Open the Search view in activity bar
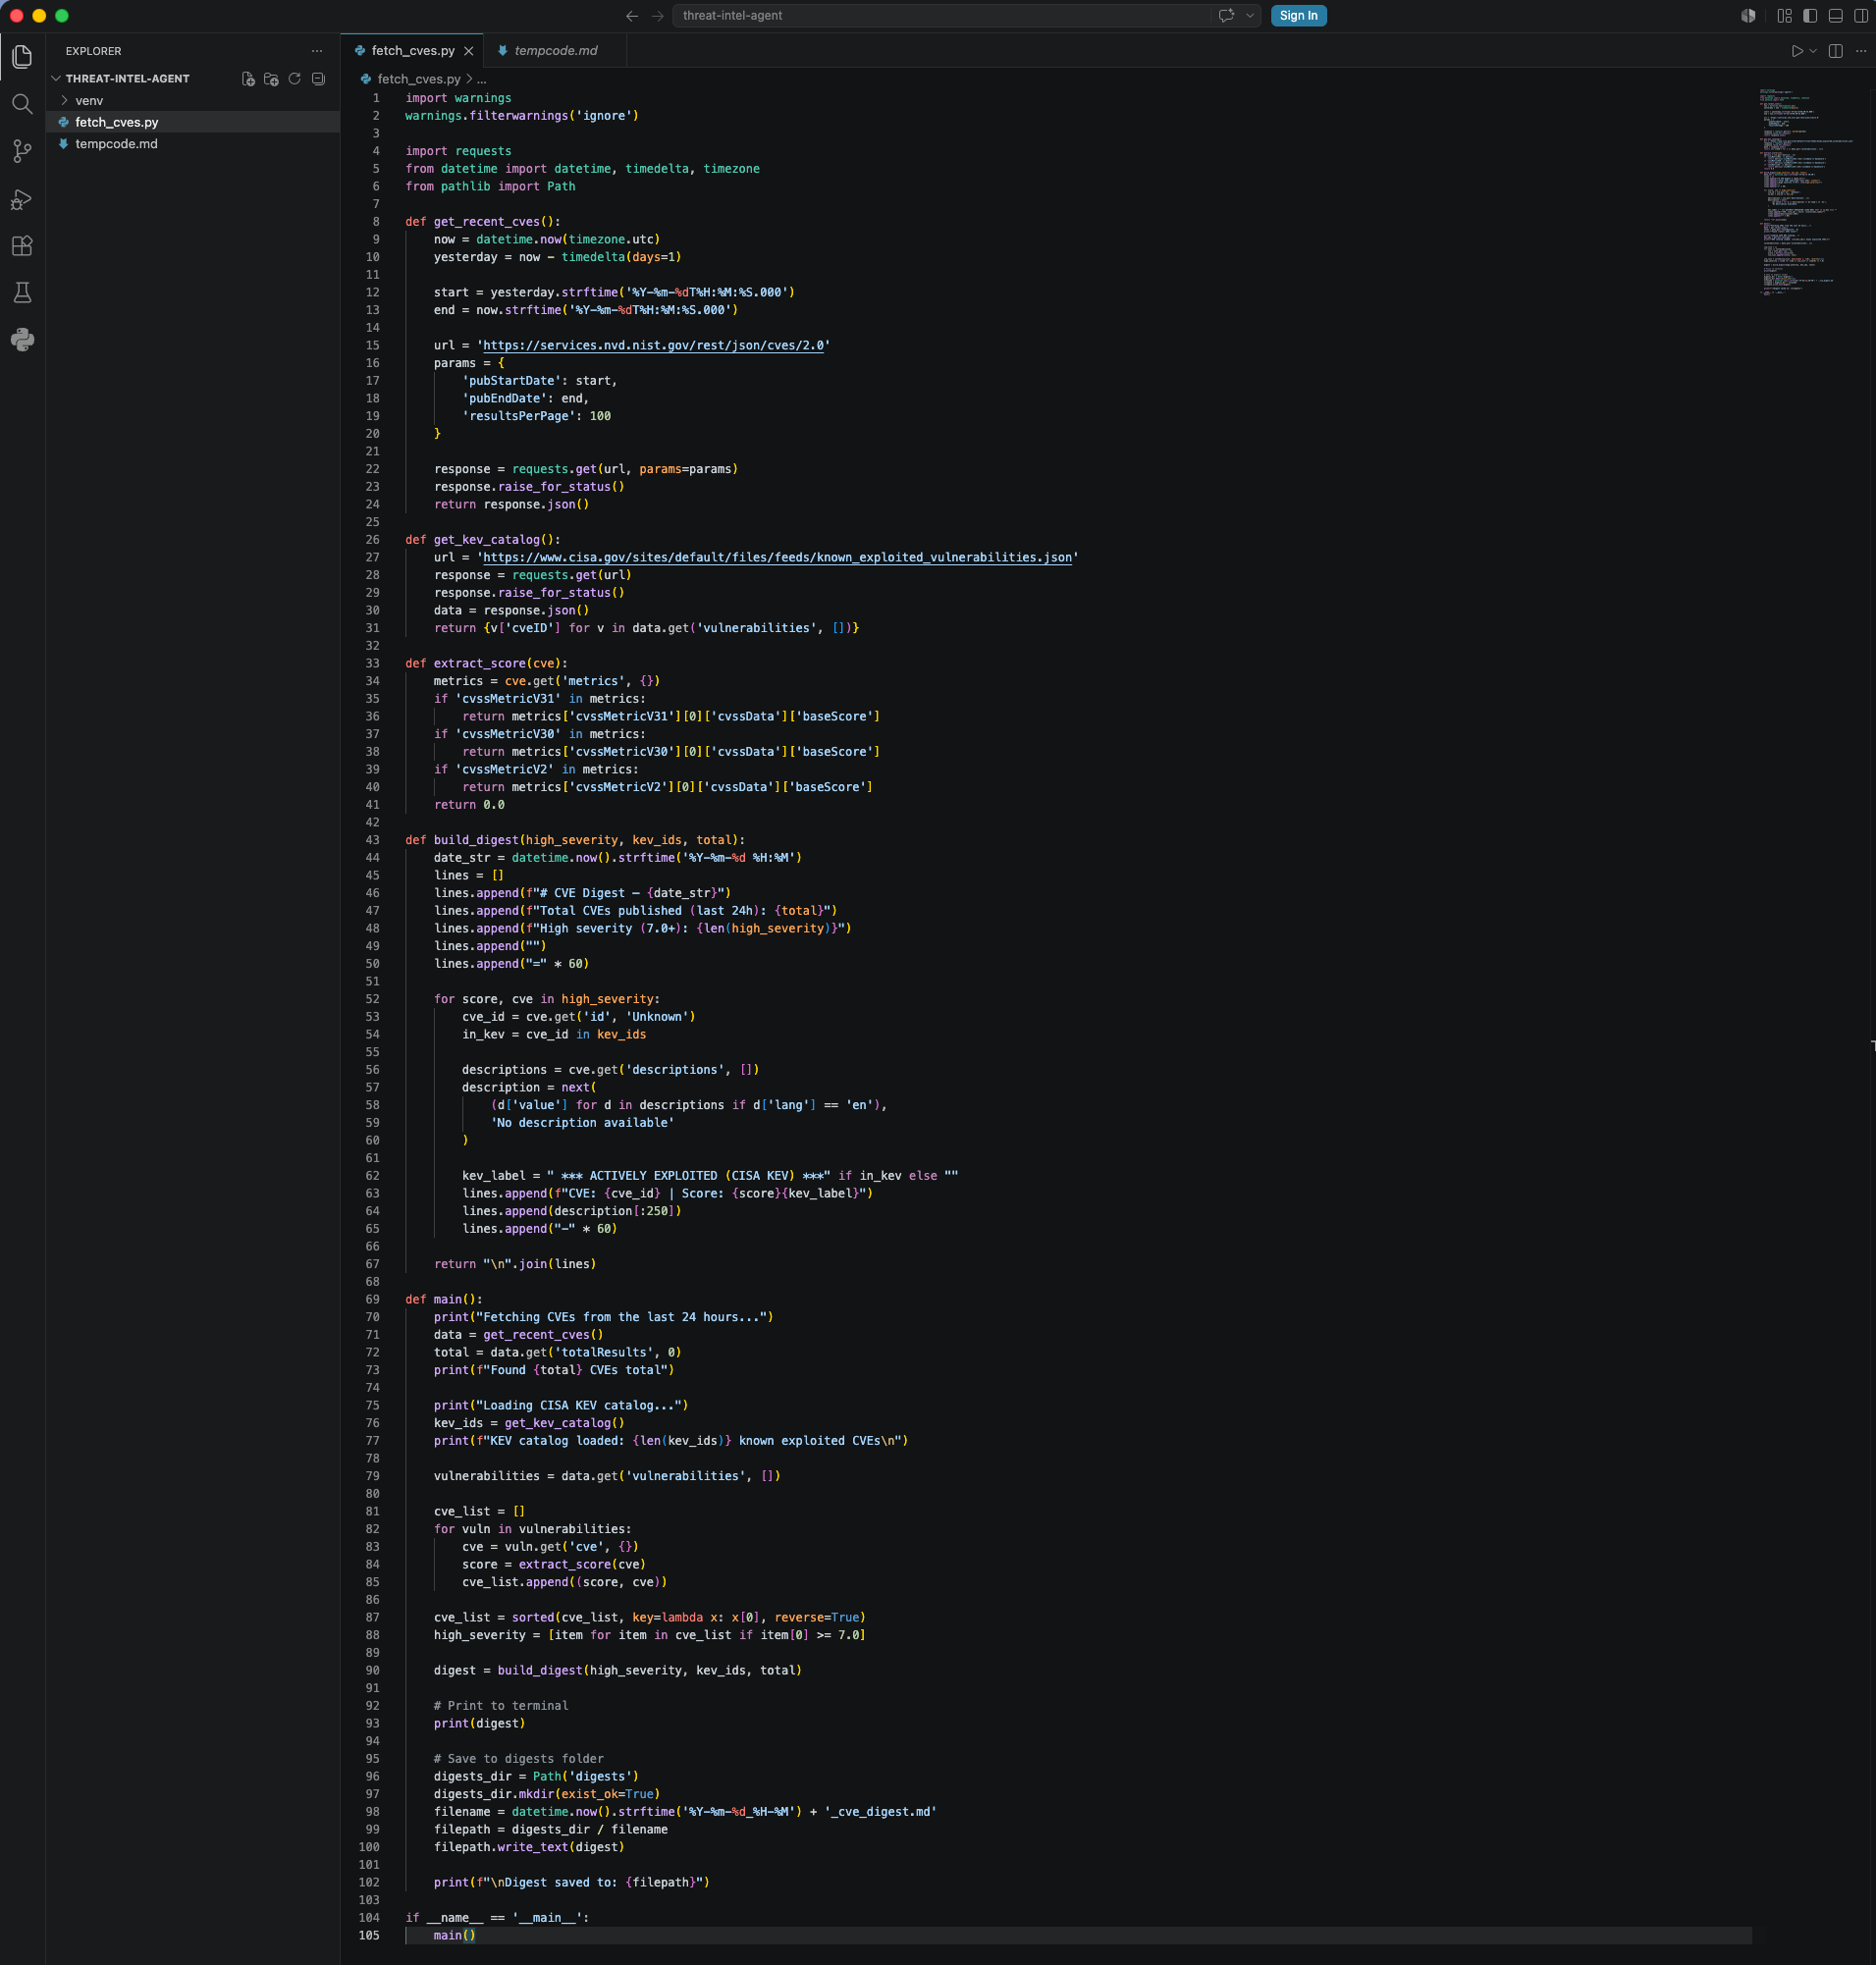 click(x=22, y=104)
